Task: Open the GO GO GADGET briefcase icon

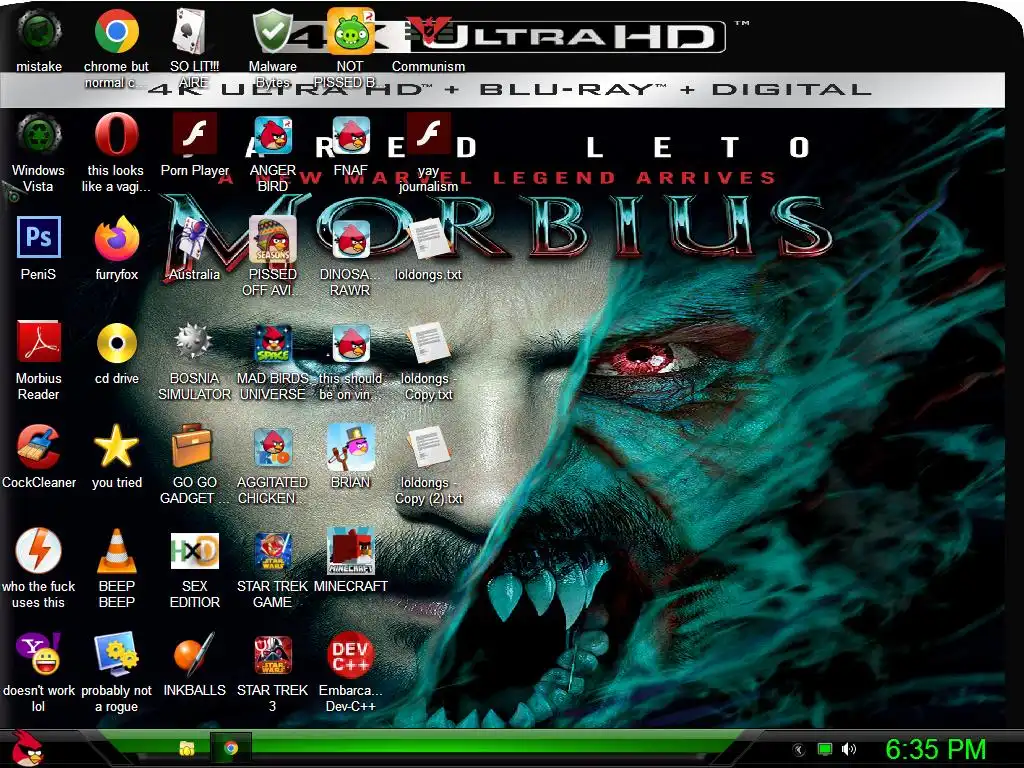Action: tap(191, 446)
